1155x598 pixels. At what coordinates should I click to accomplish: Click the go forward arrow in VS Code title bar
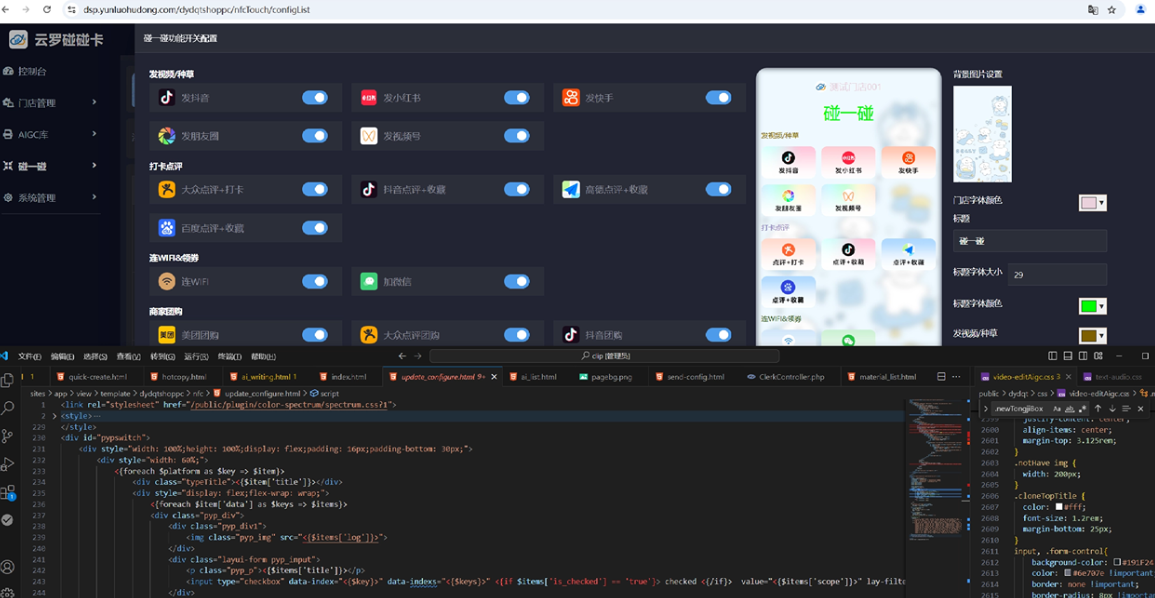tap(418, 356)
